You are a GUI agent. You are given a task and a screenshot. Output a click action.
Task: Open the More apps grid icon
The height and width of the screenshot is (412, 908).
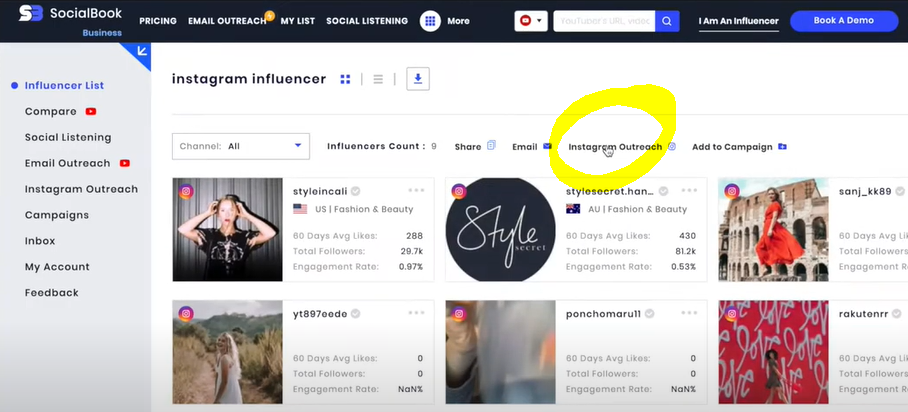coord(430,21)
